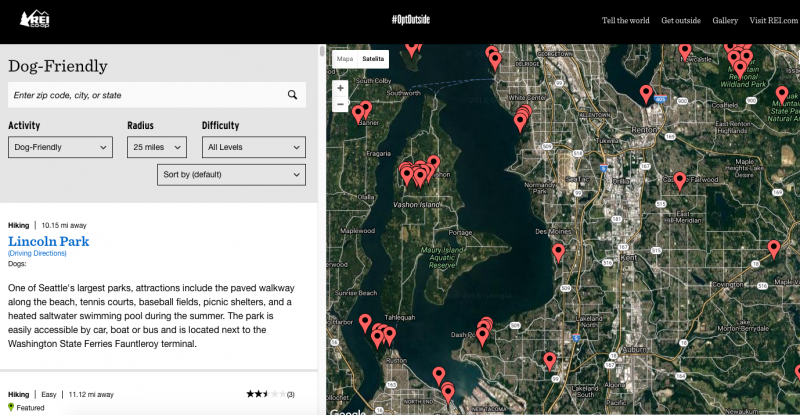Click the 11.12 mi away text
The height and width of the screenshot is (415, 800).
[91, 394]
